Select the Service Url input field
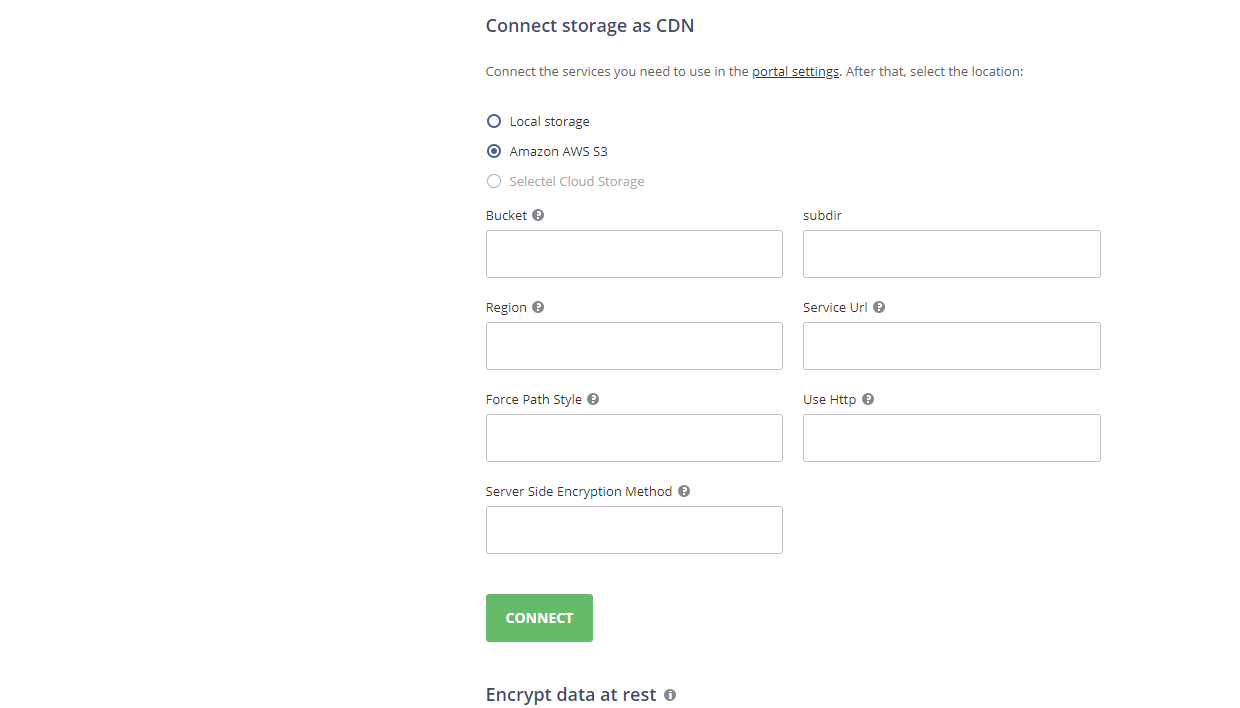Image resolution: width=1240 pixels, height=708 pixels. coord(951,345)
